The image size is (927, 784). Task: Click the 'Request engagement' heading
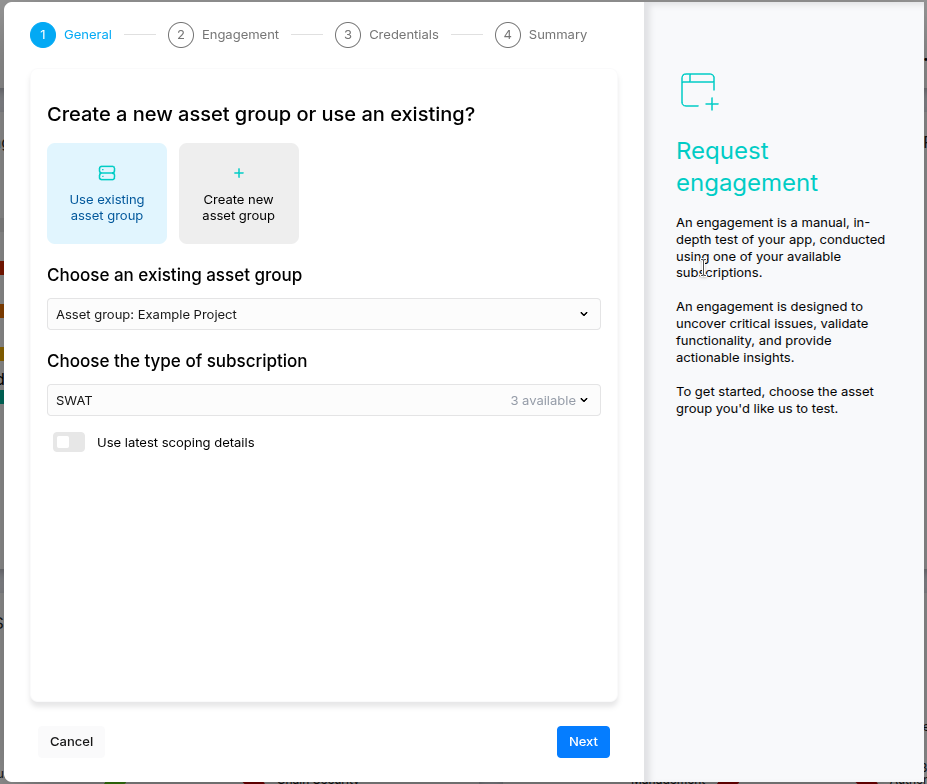(x=747, y=167)
